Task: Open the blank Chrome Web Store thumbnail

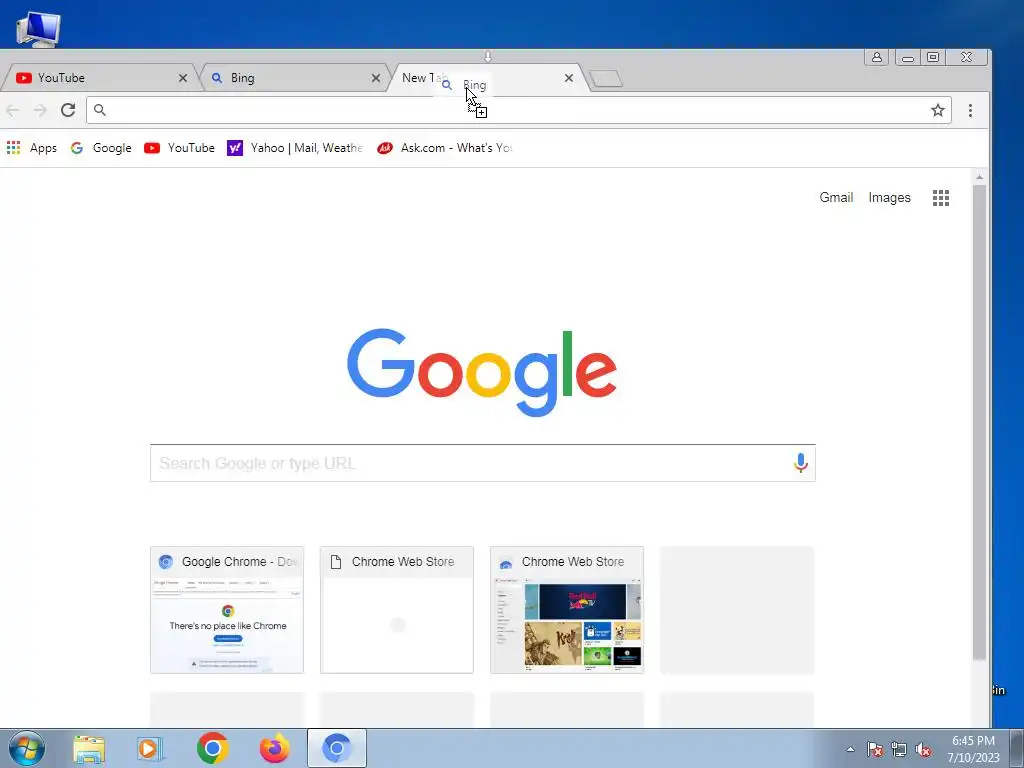Action: [397, 610]
